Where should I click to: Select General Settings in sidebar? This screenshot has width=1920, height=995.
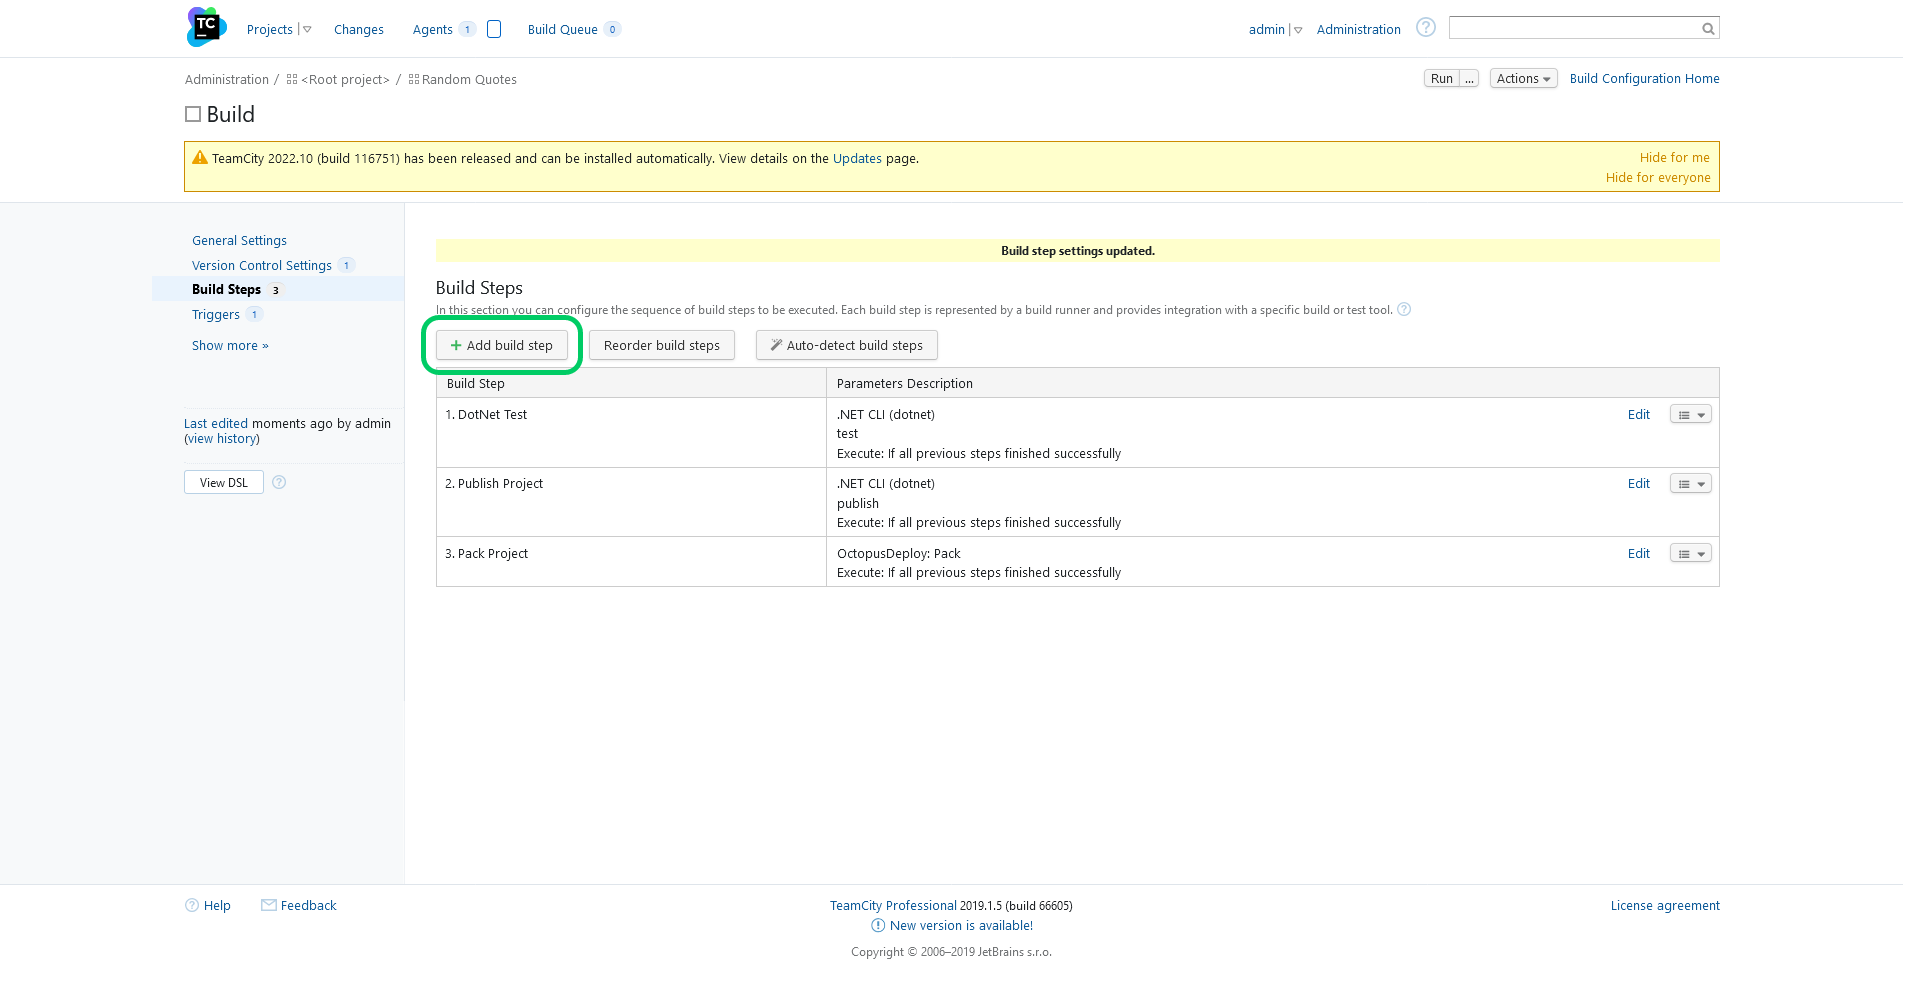pyautogui.click(x=239, y=240)
